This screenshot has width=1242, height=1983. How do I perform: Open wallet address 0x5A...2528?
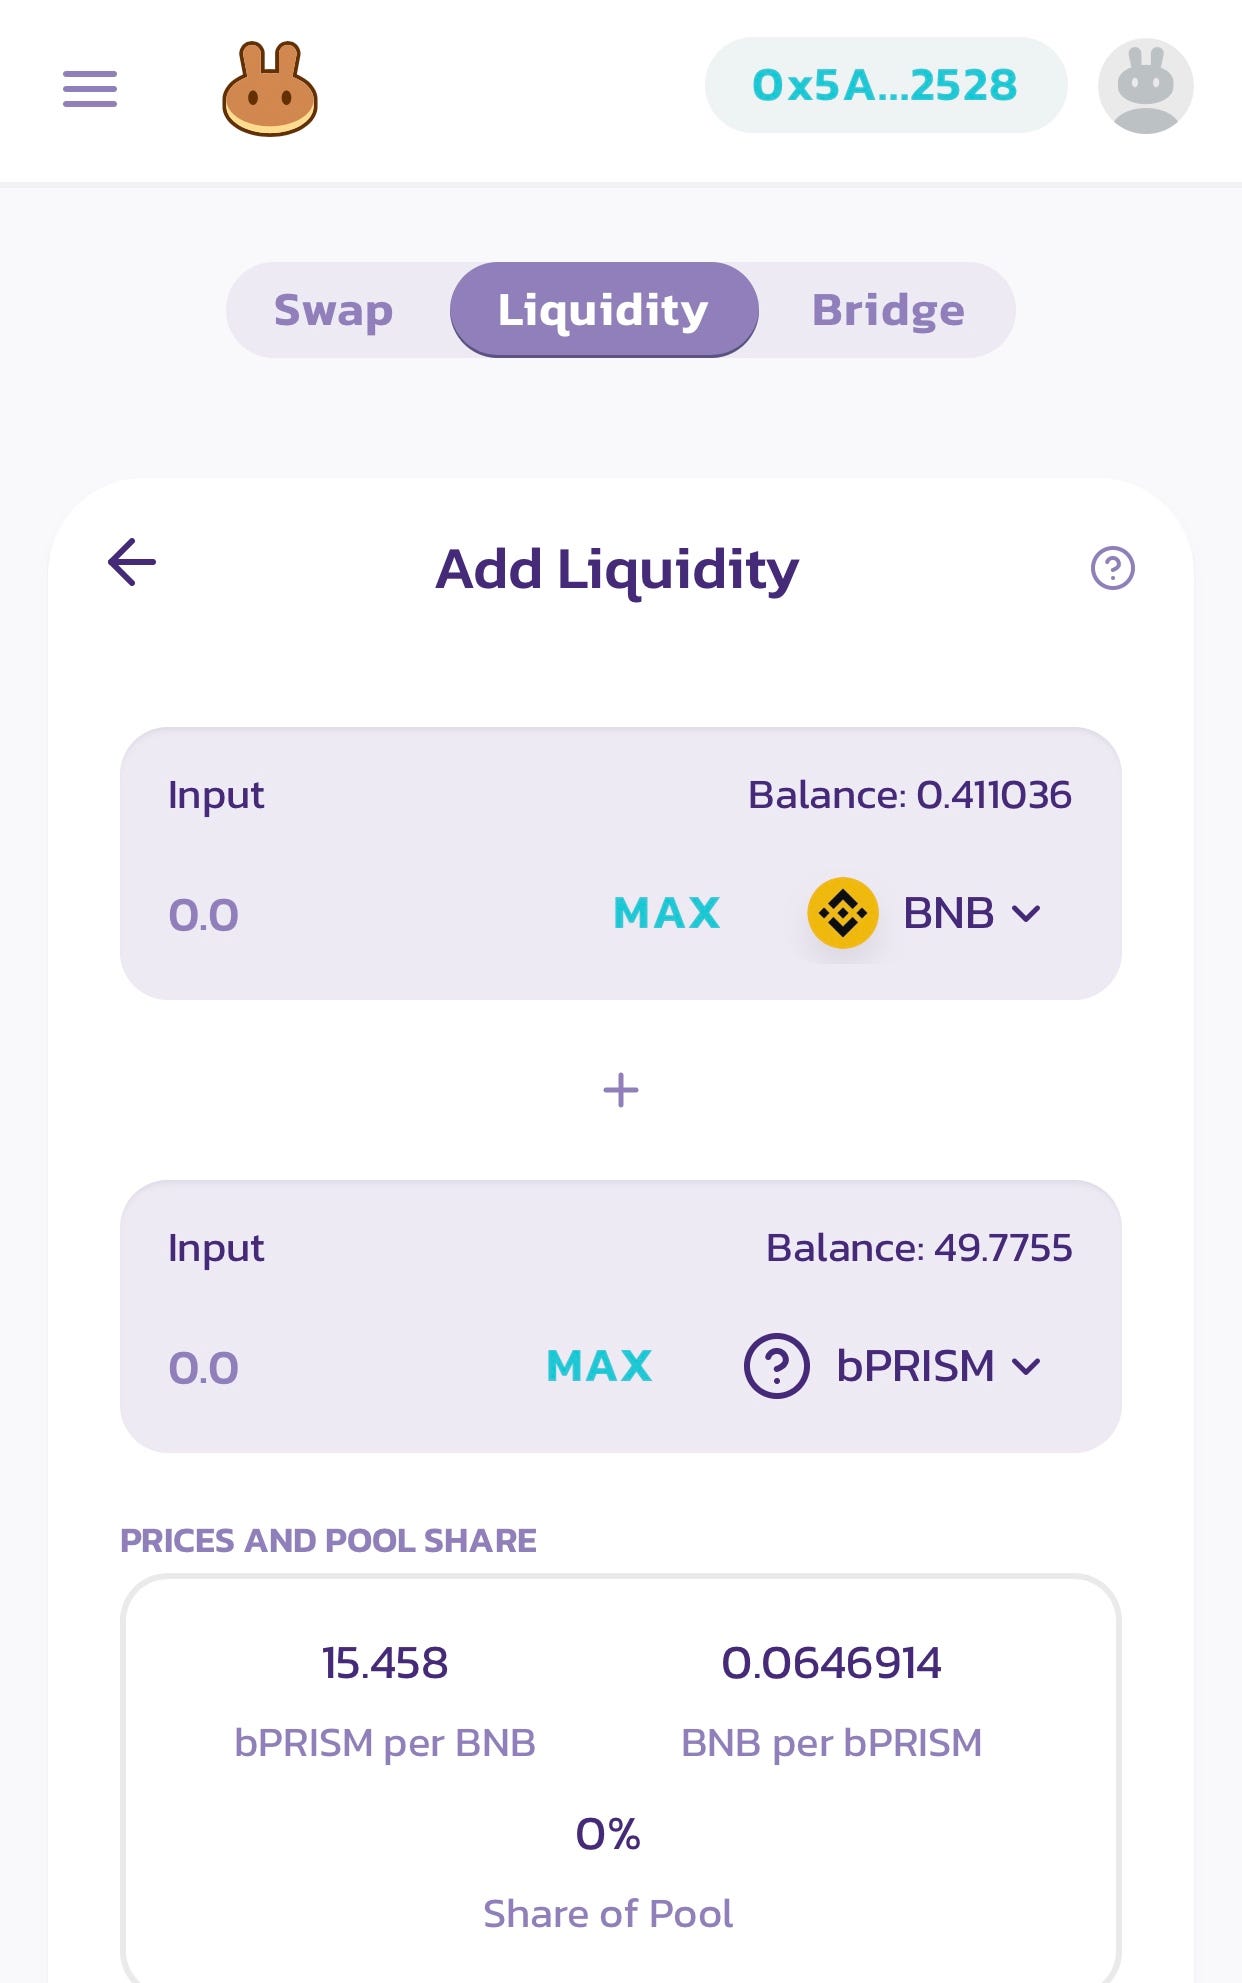coord(885,86)
